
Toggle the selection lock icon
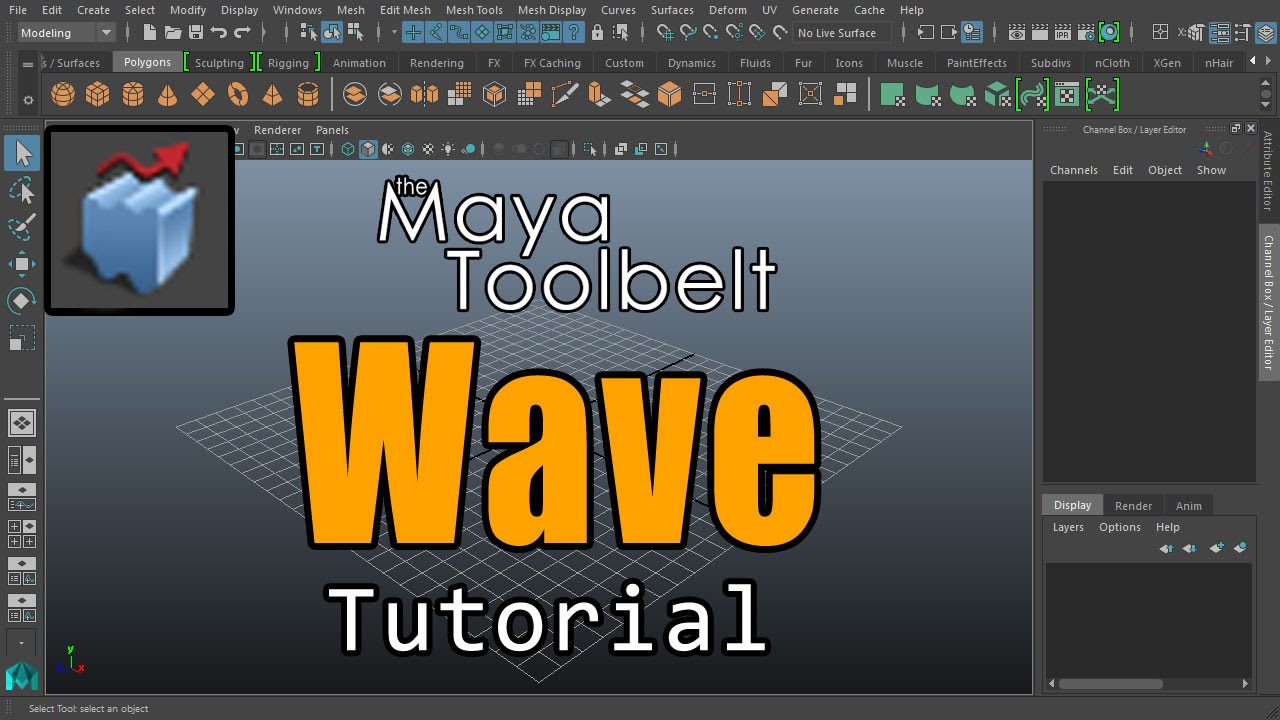598,33
